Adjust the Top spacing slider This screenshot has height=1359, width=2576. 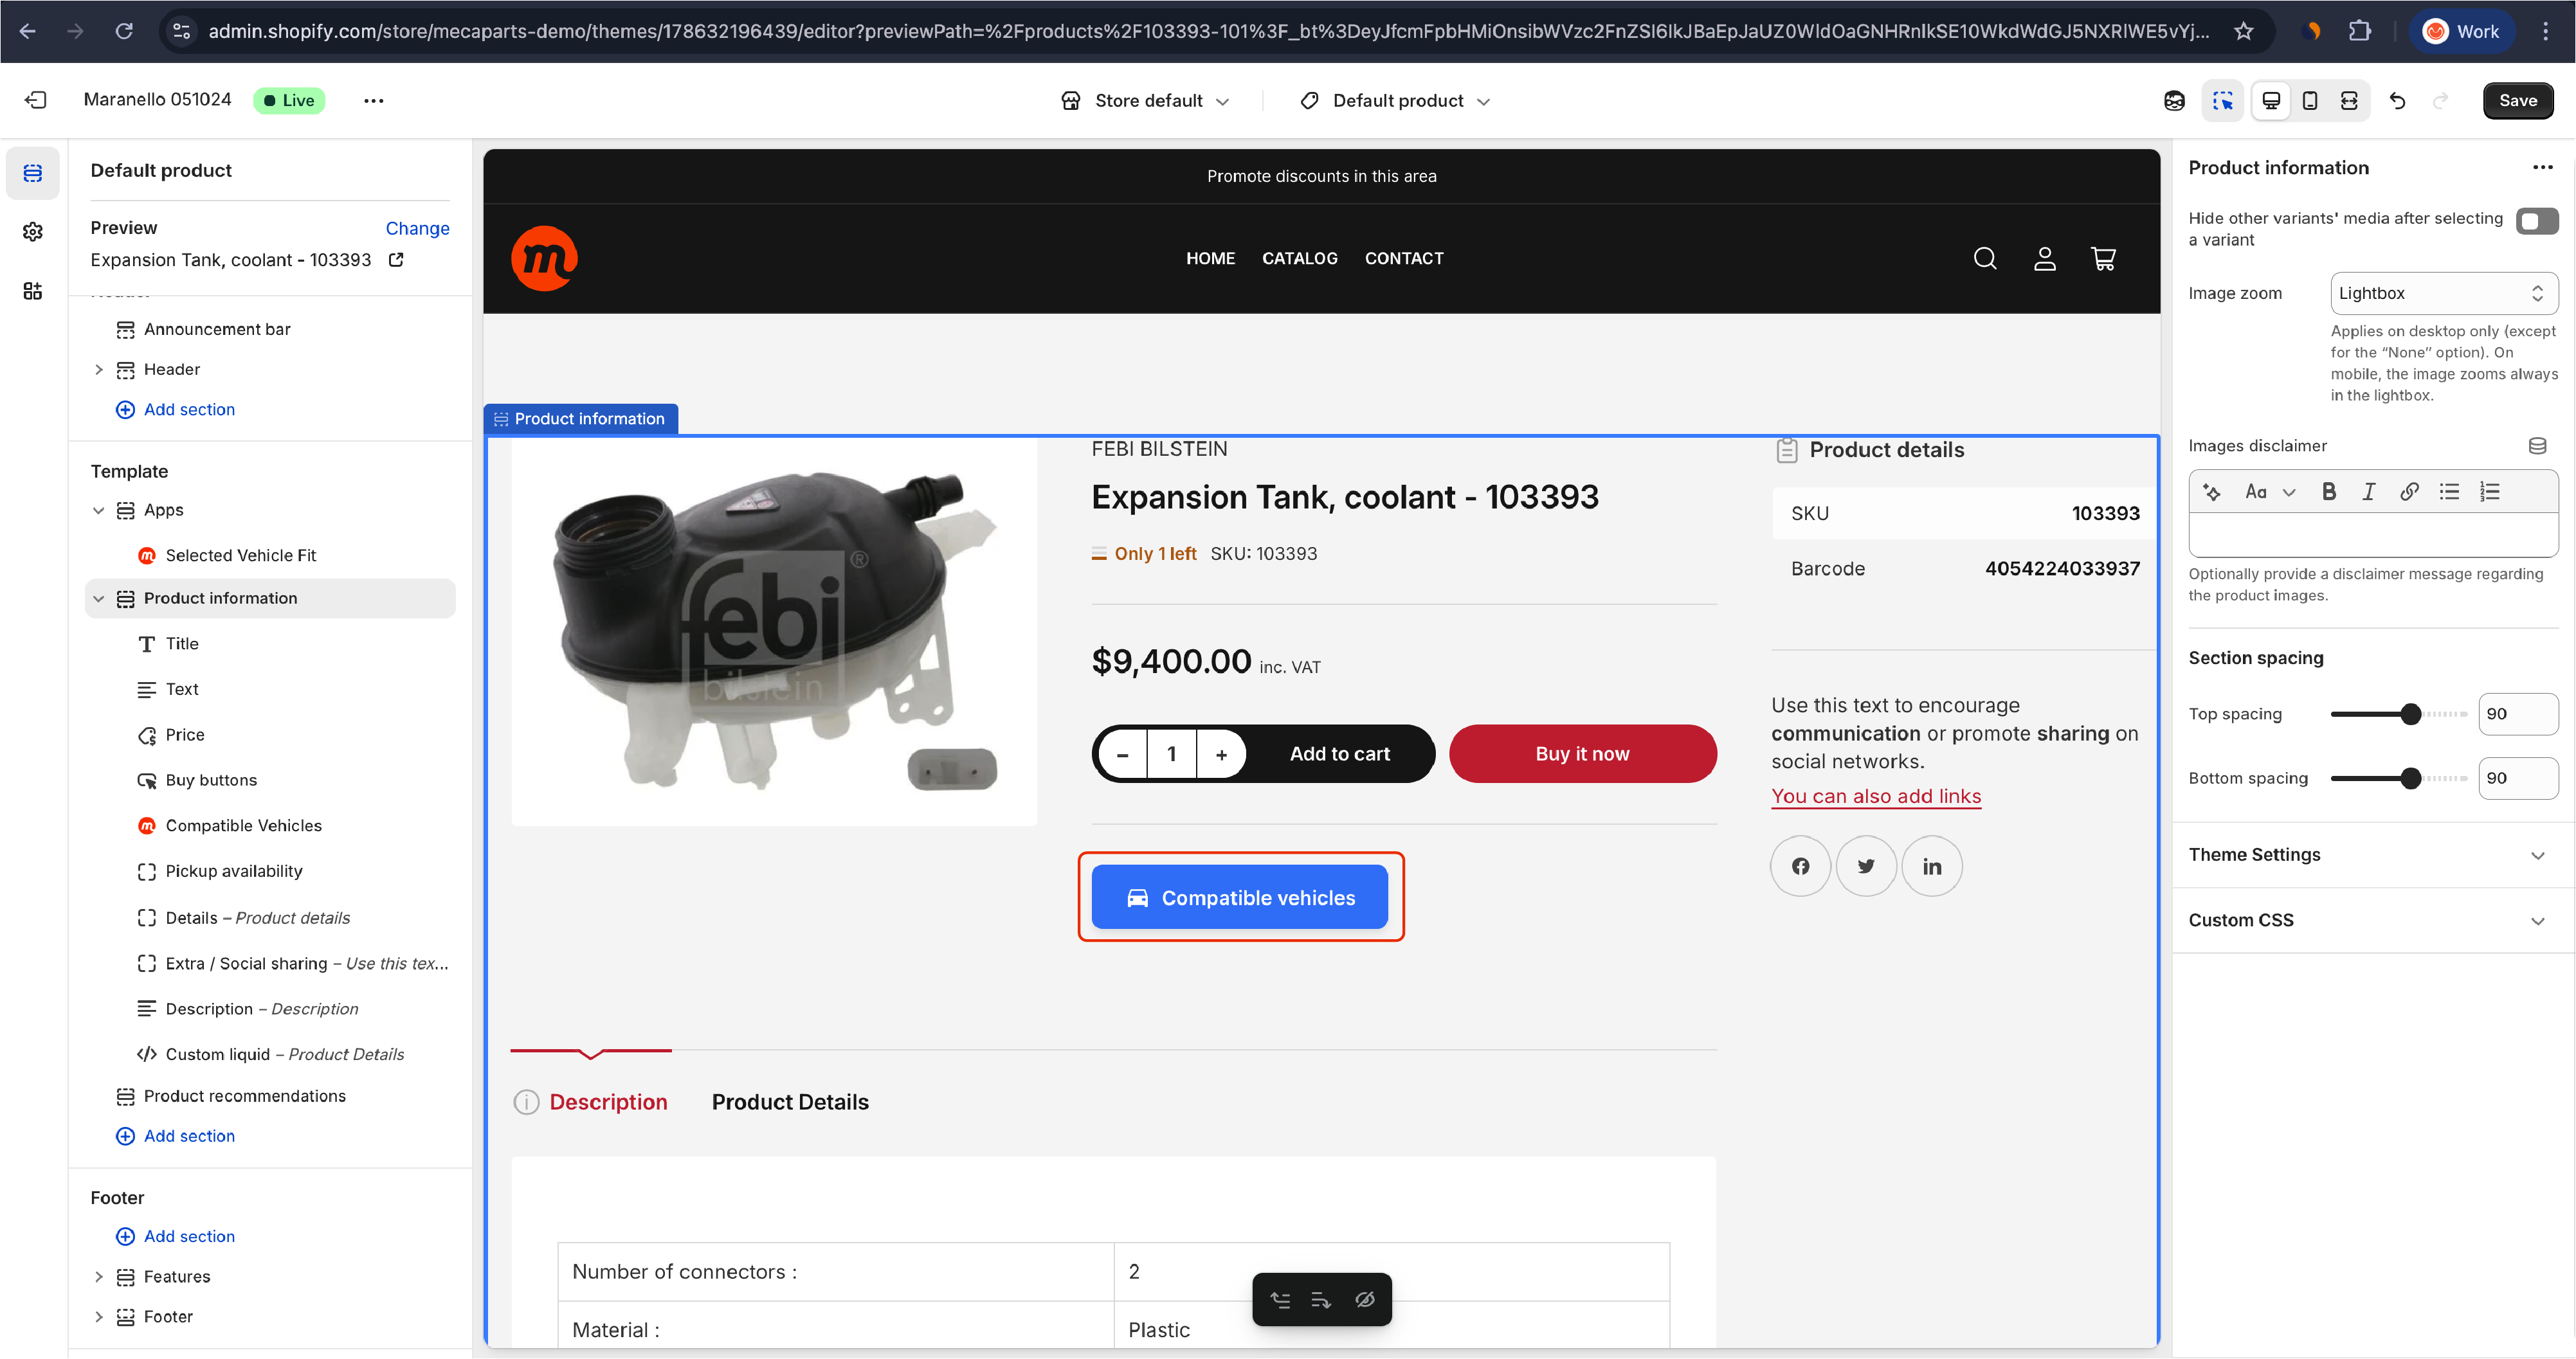pyautogui.click(x=2410, y=714)
